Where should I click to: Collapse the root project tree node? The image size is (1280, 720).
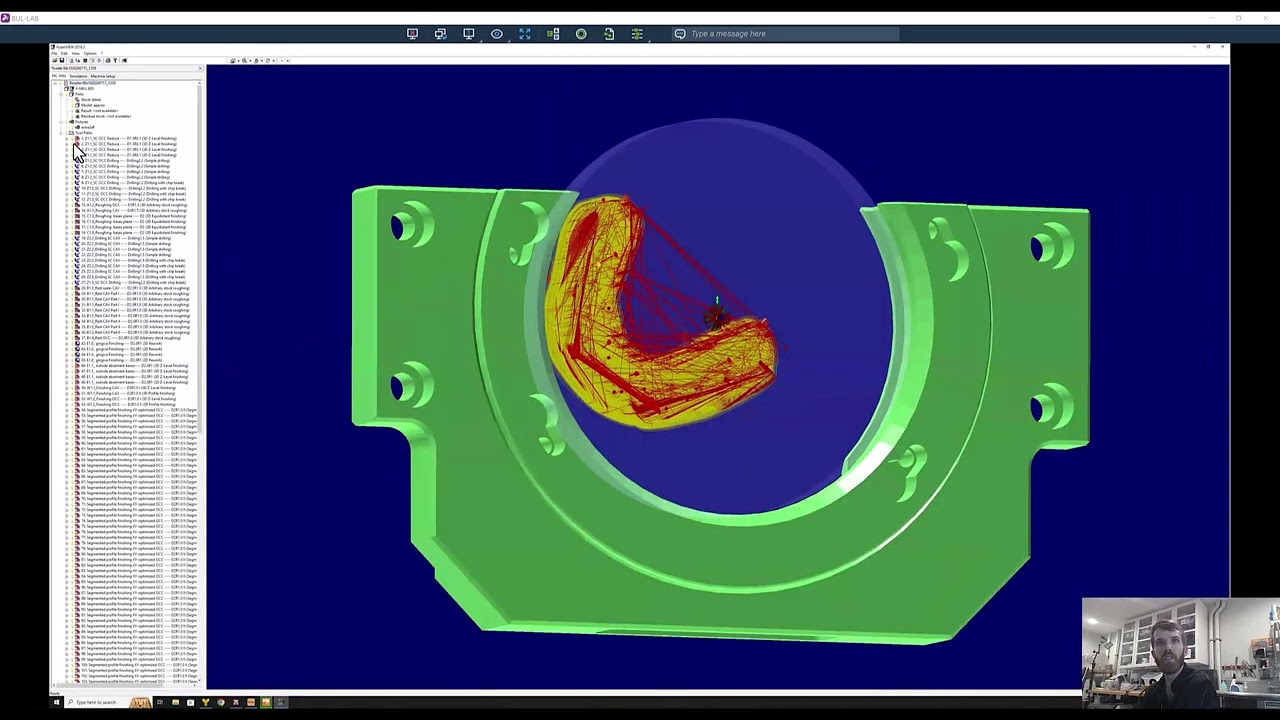pos(55,83)
